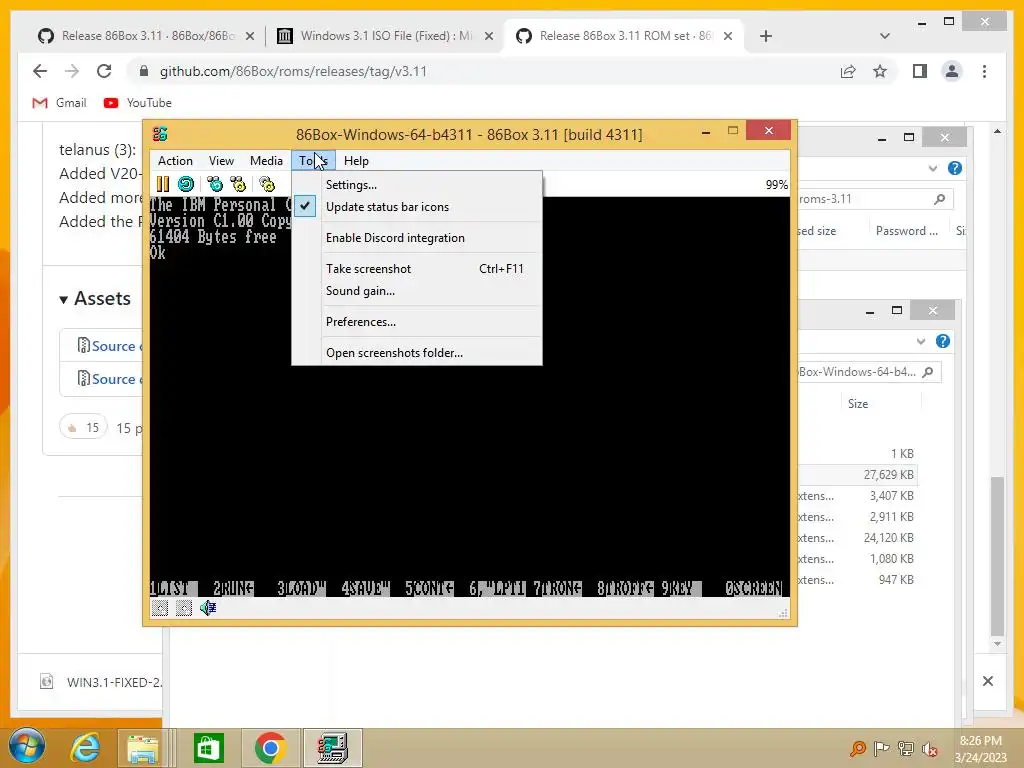Toggle Update status bar icons
This screenshot has width=1024, height=768.
pos(417,207)
